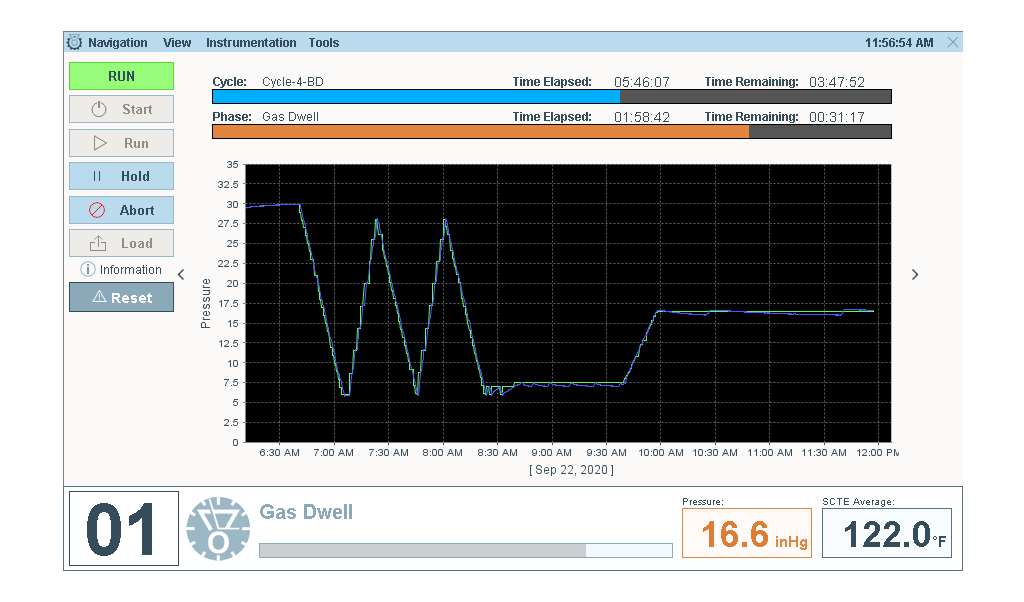Click the pause icon on the Hold button

98,177
